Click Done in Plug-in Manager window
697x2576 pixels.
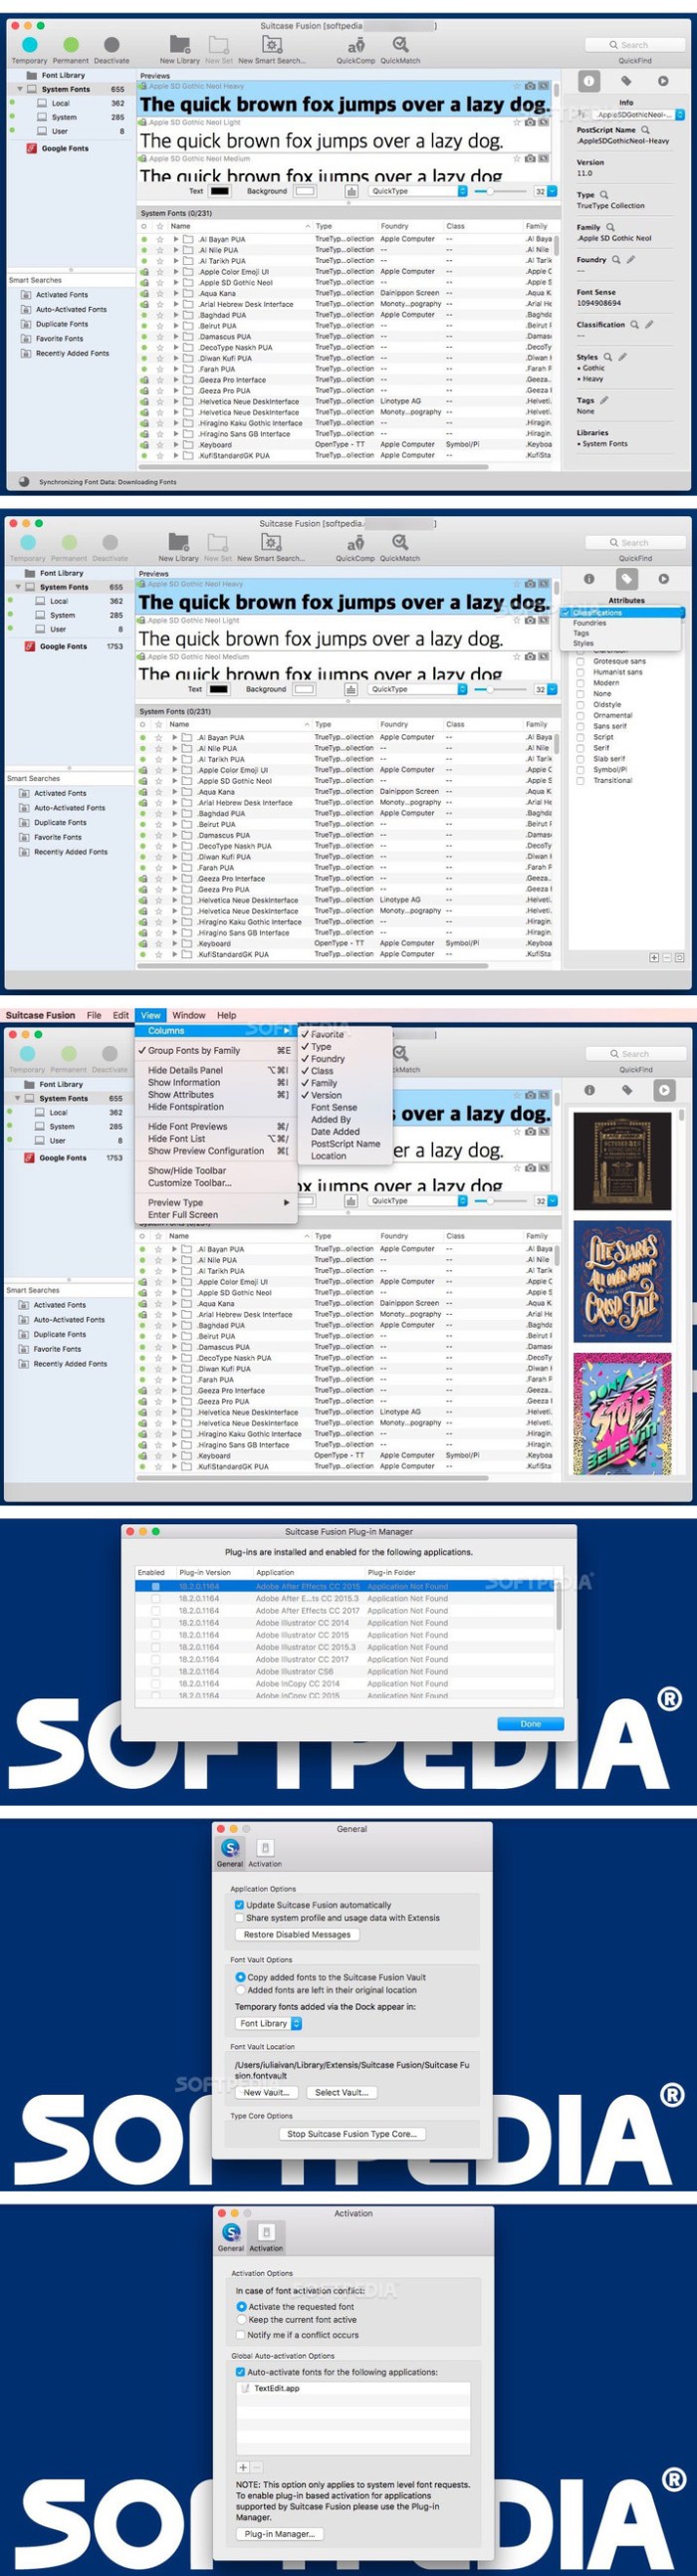pyautogui.click(x=530, y=1724)
